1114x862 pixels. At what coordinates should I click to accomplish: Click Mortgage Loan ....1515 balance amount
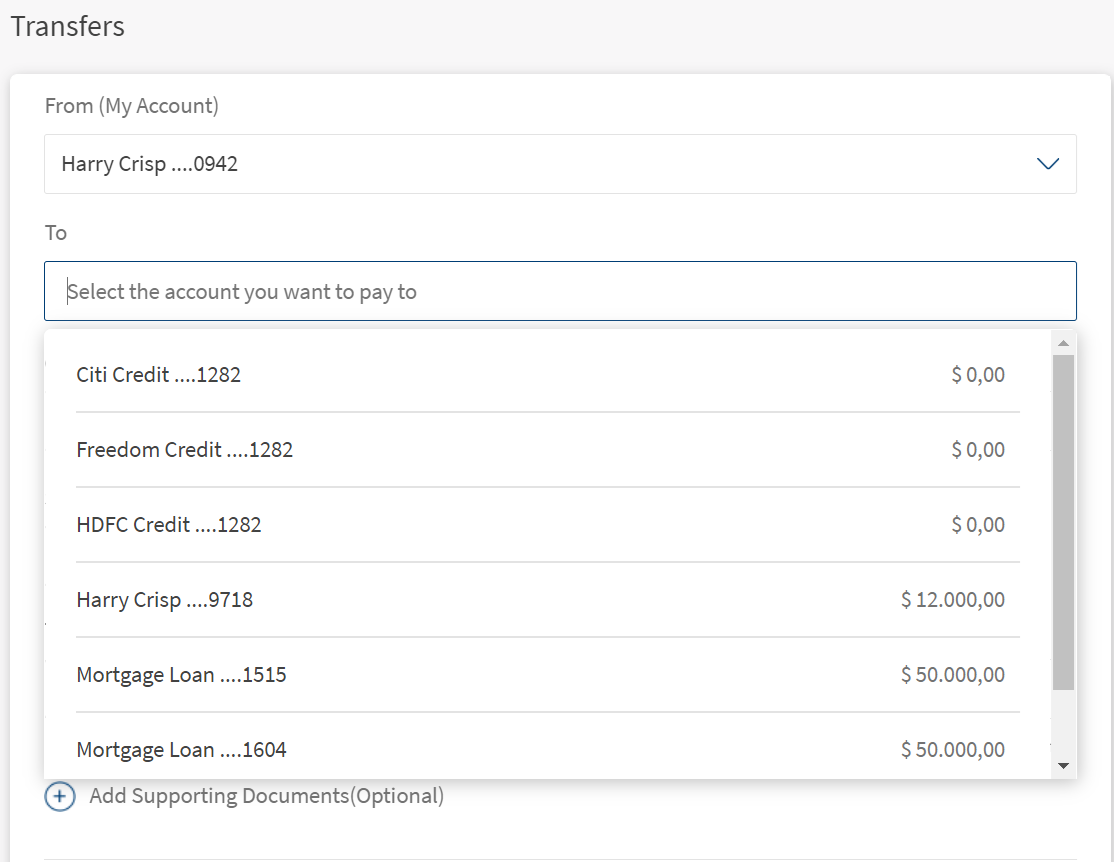(x=952, y=675)
